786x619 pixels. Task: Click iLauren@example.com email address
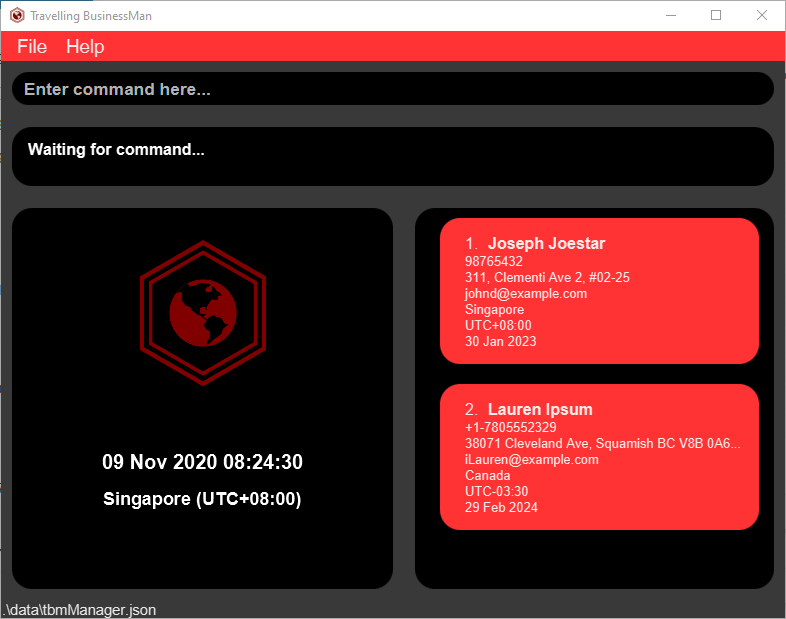click(531, 460)
